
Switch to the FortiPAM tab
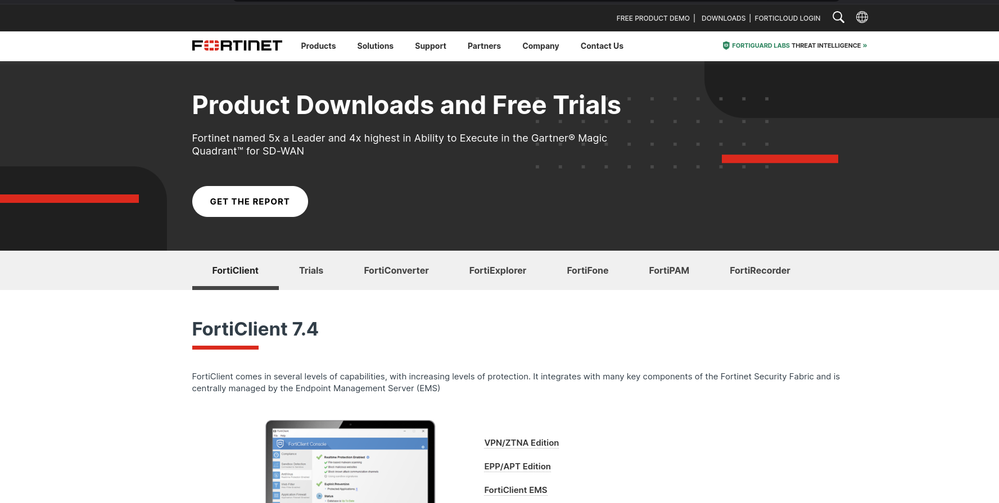pyautogui.click(x=669, y=270)
